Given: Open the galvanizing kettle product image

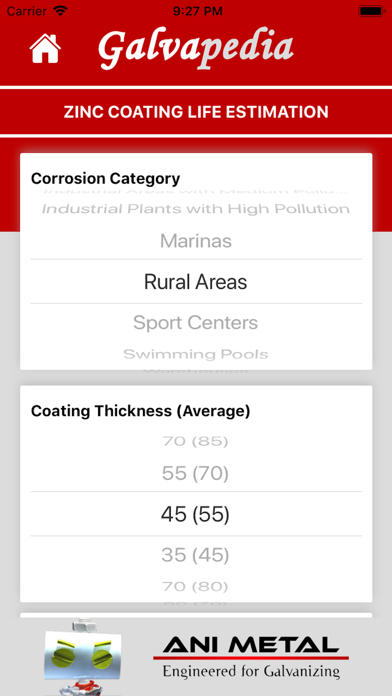Looking at the screenshot, I should pos(83,657).
